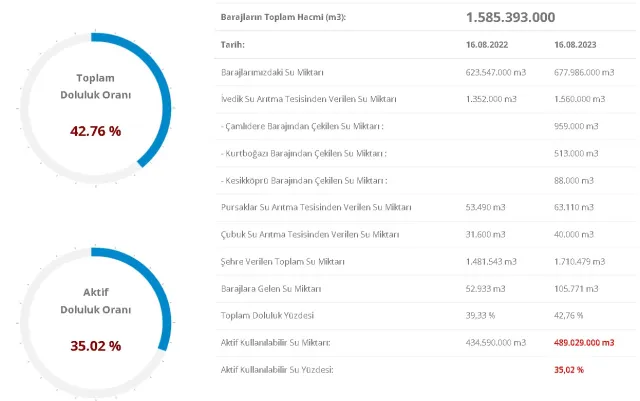Click the 35.02 % active fill value
The height and width of the screenshot is (401, 640).
click(95, 346)
